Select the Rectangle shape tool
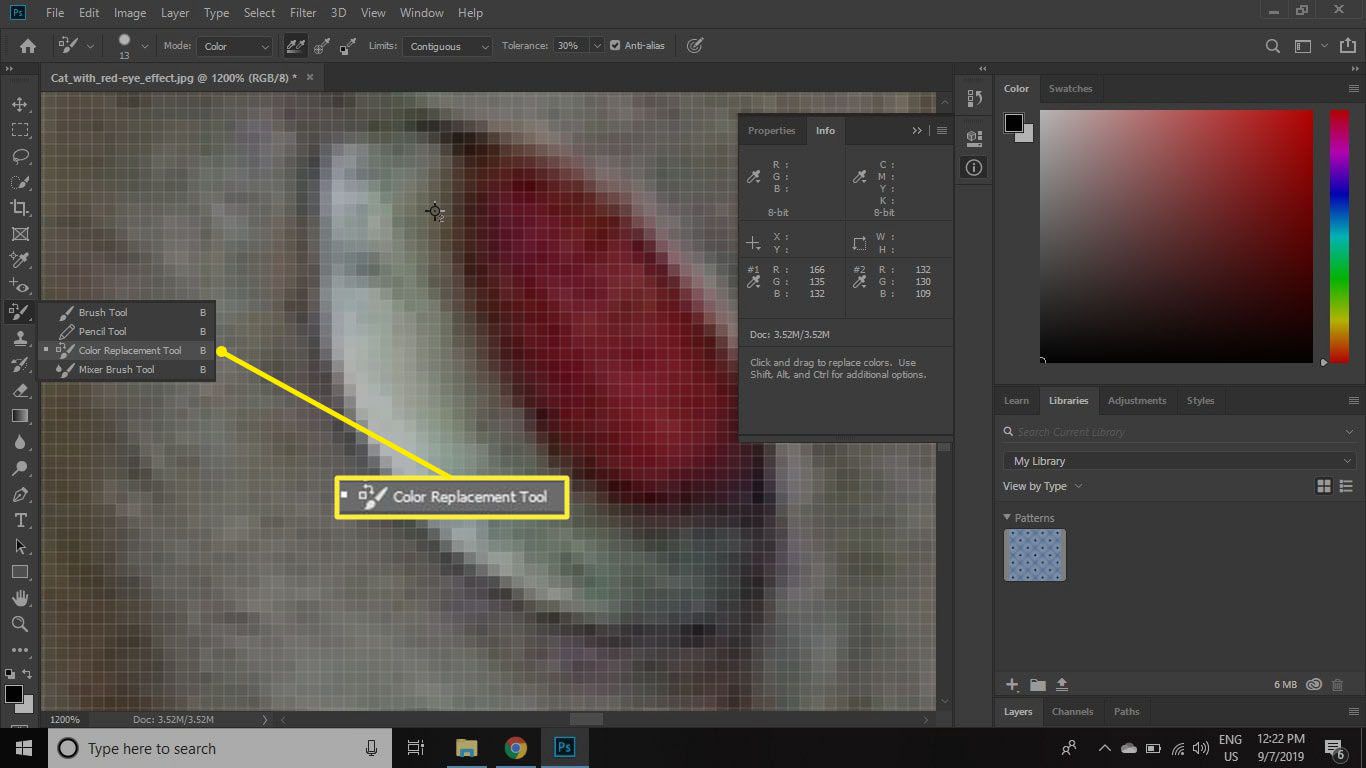 pos(19,572)
